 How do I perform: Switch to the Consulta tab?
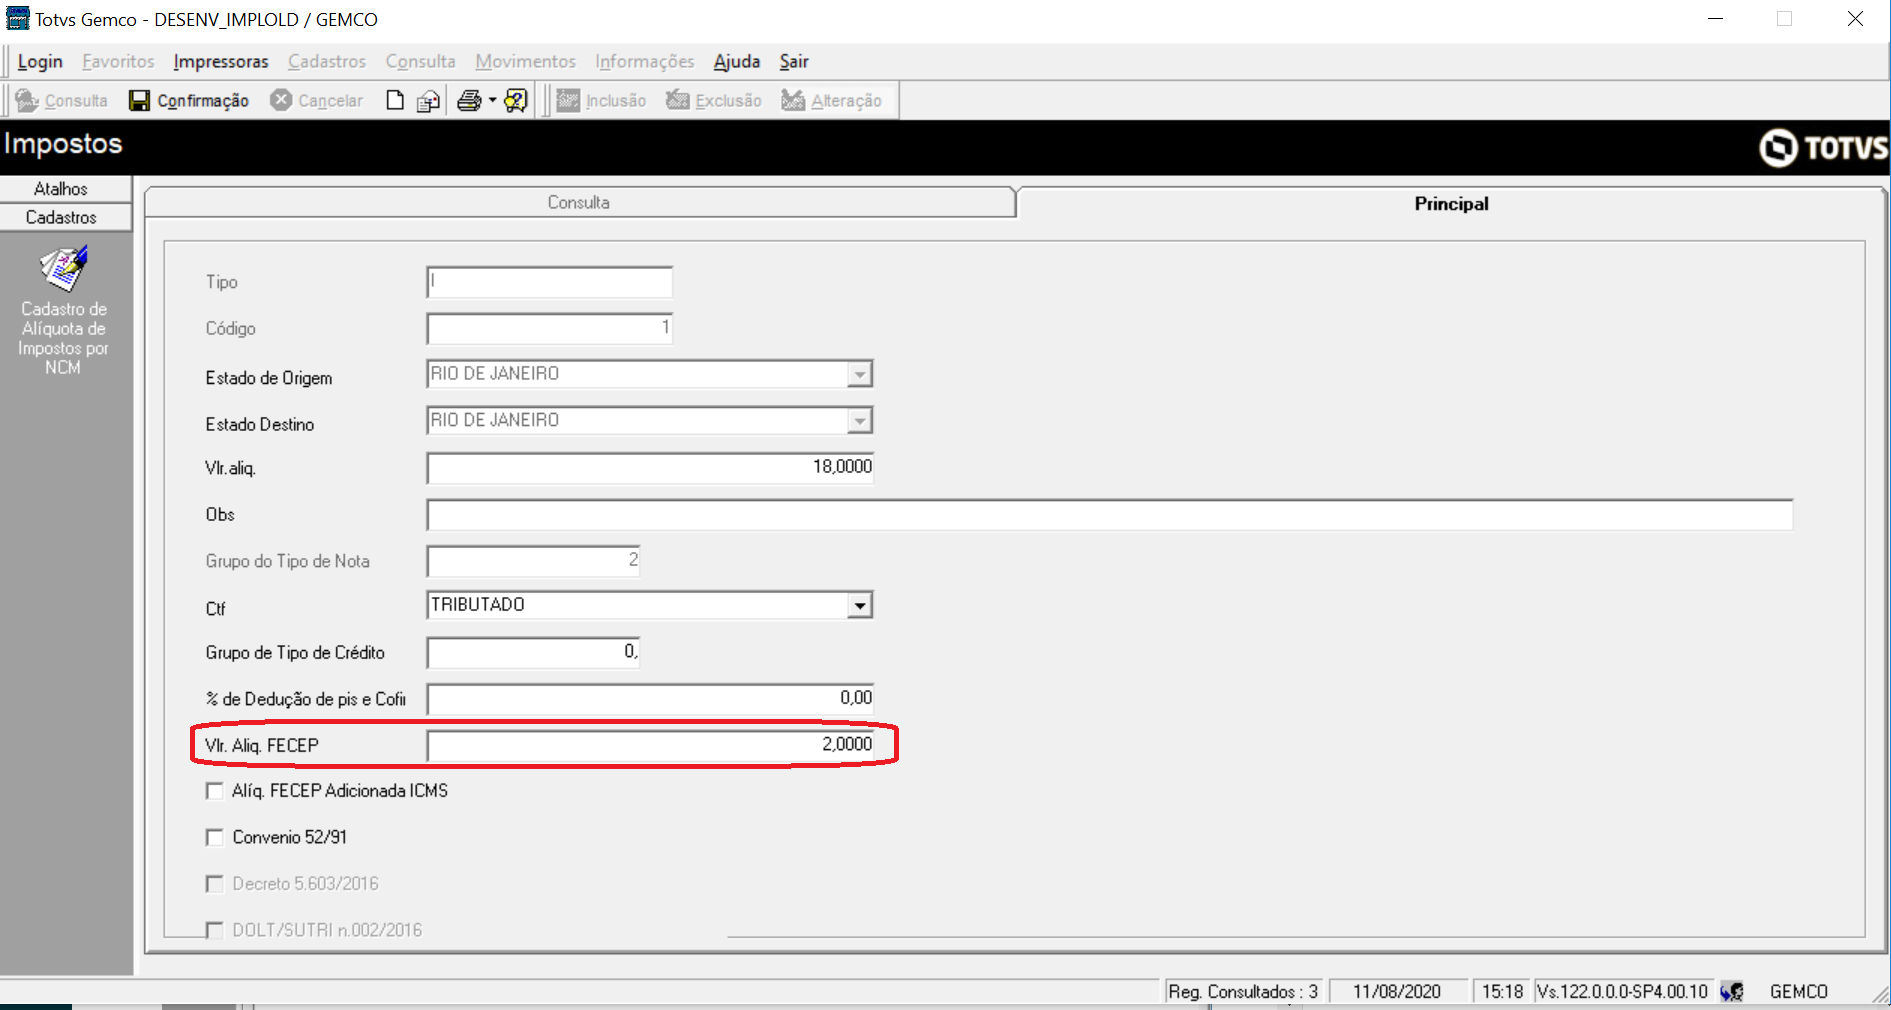coord(579,202)
